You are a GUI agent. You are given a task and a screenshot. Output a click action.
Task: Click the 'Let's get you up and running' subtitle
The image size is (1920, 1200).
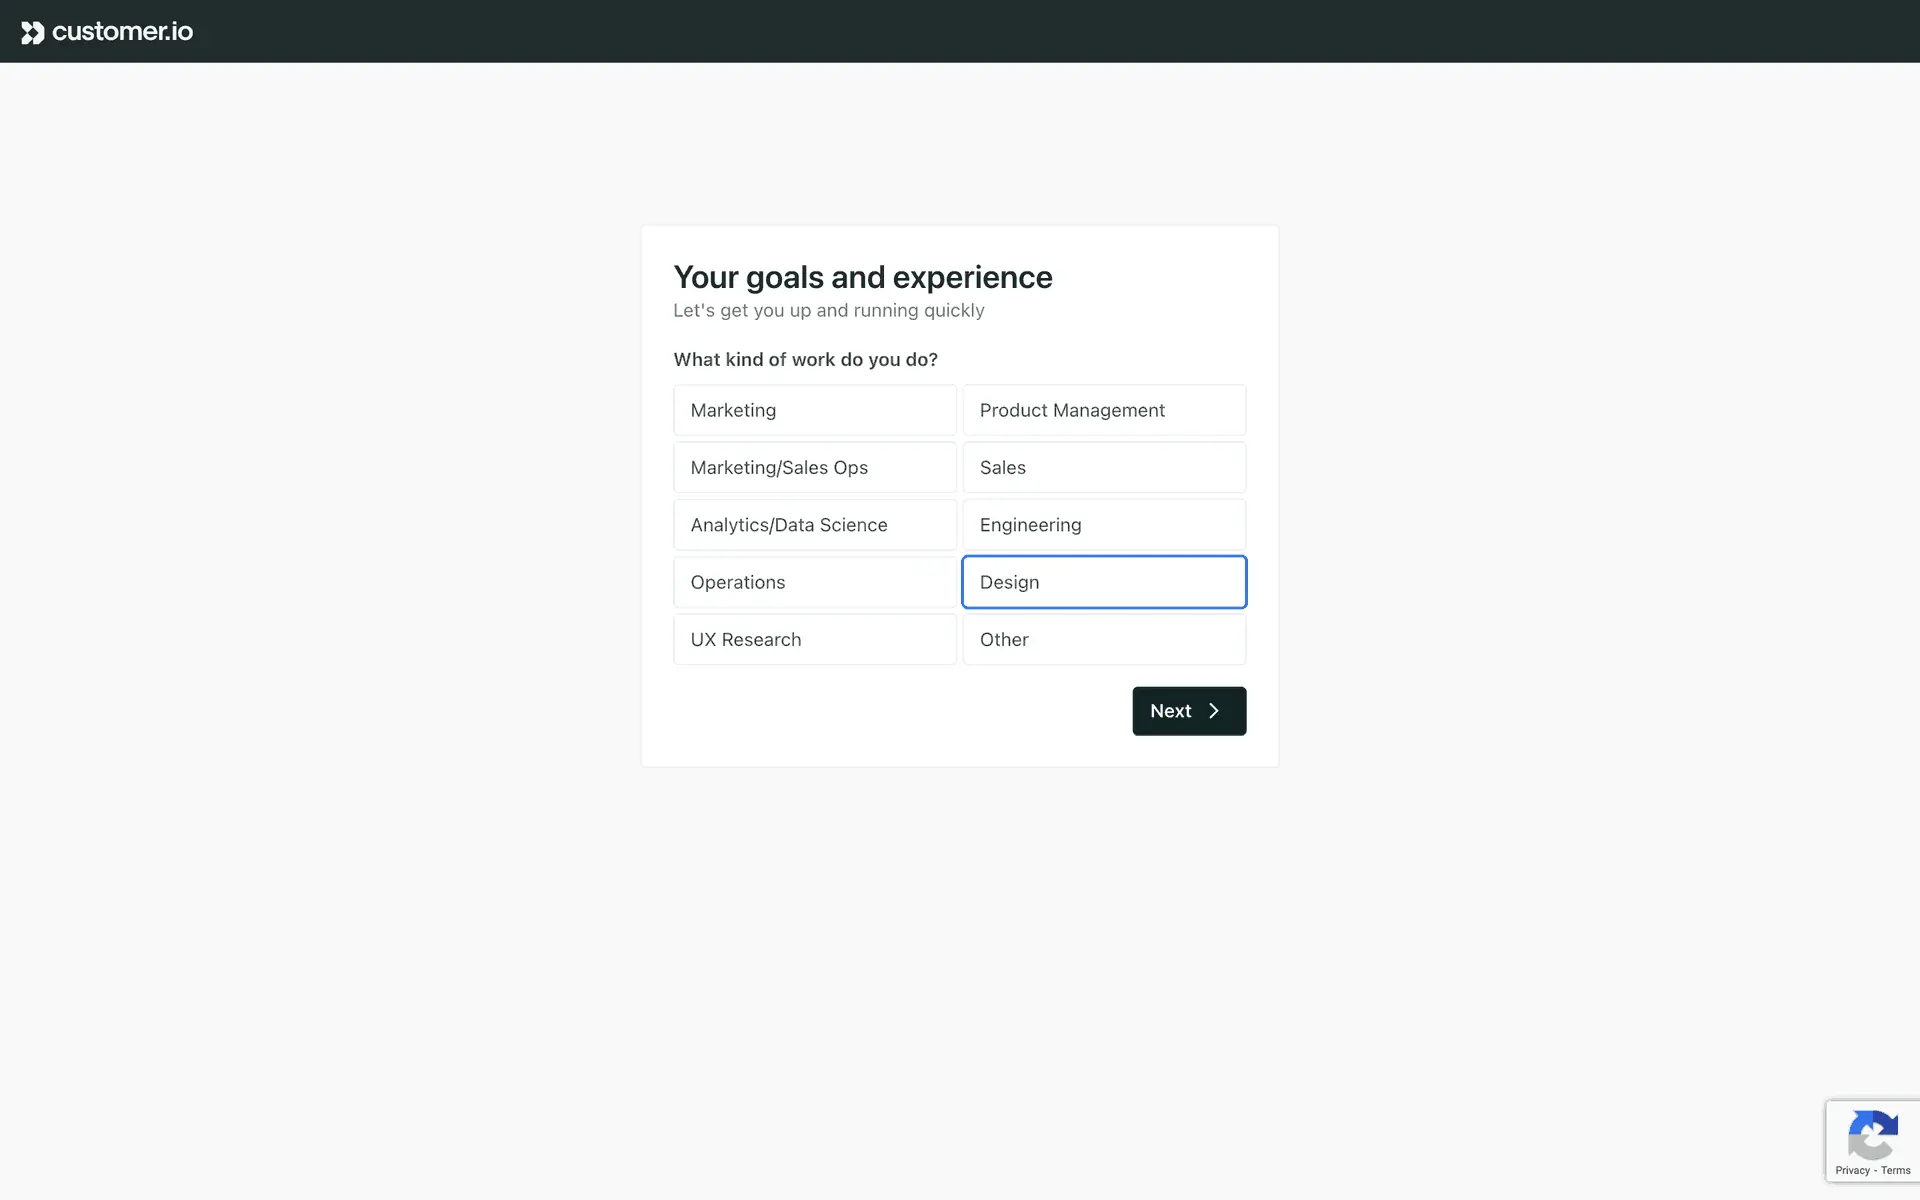click(828, 310)
